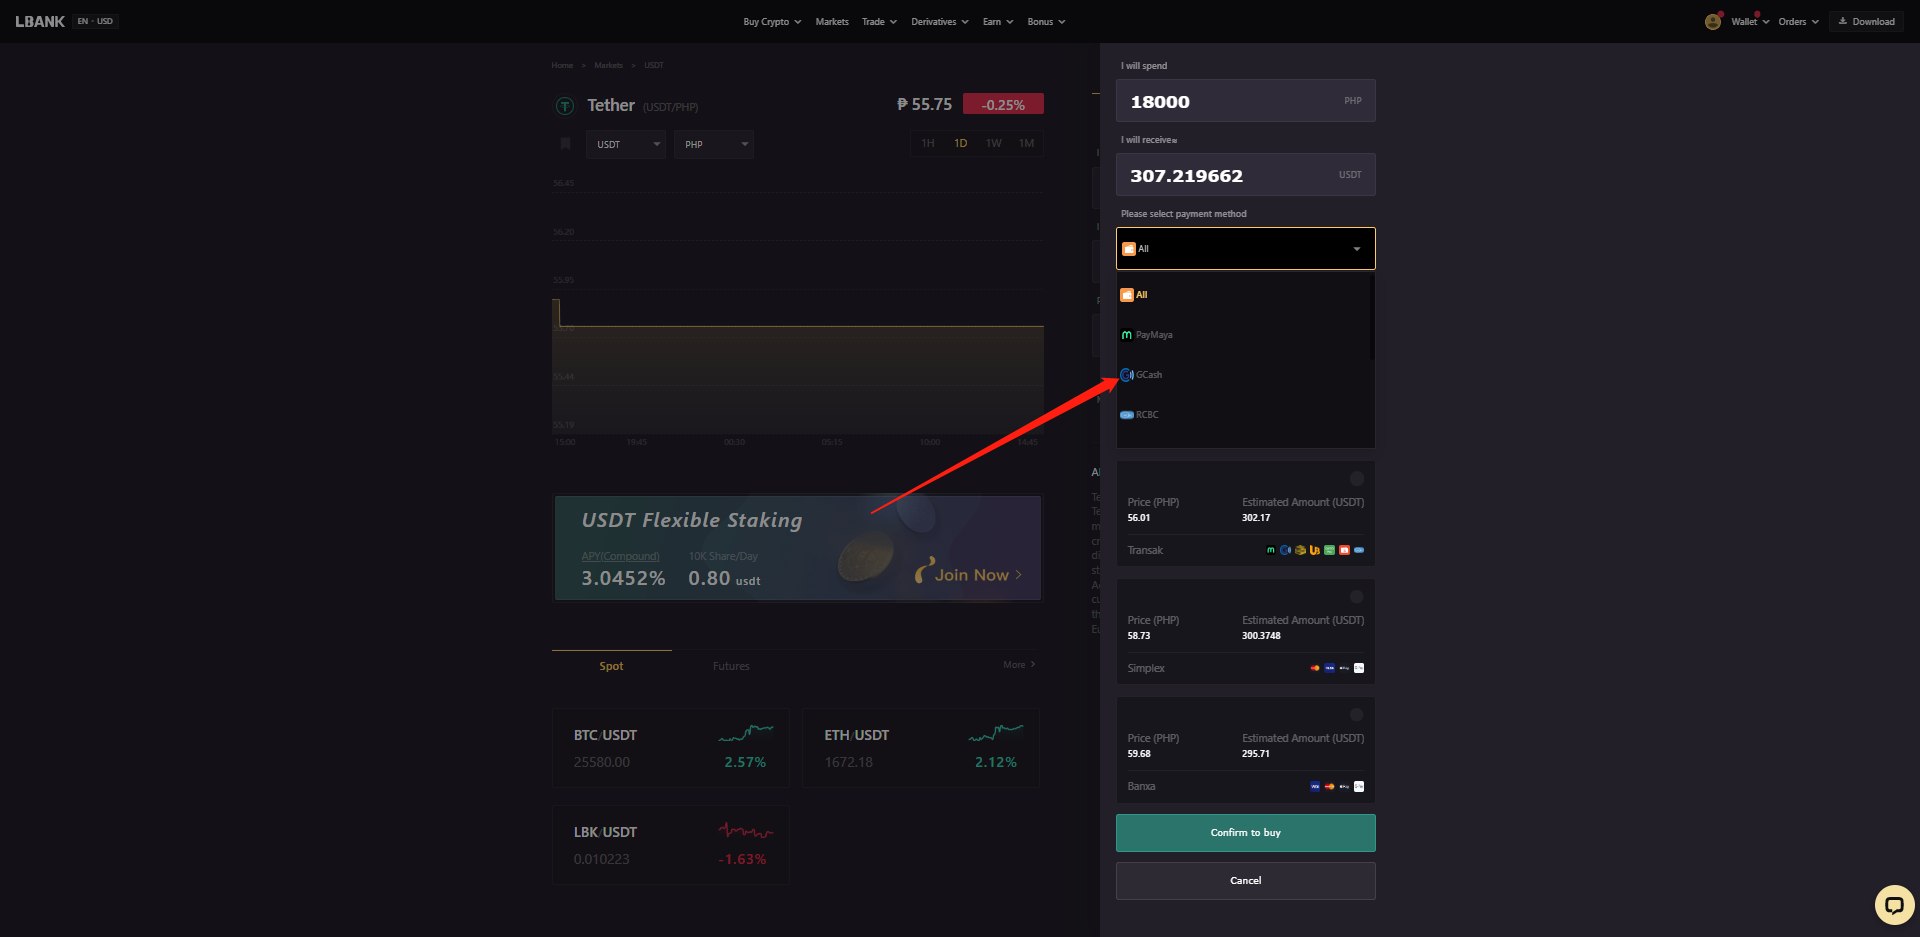
Task: Edit the 'I will receive' USDT field
Action: click(1245, 175)
